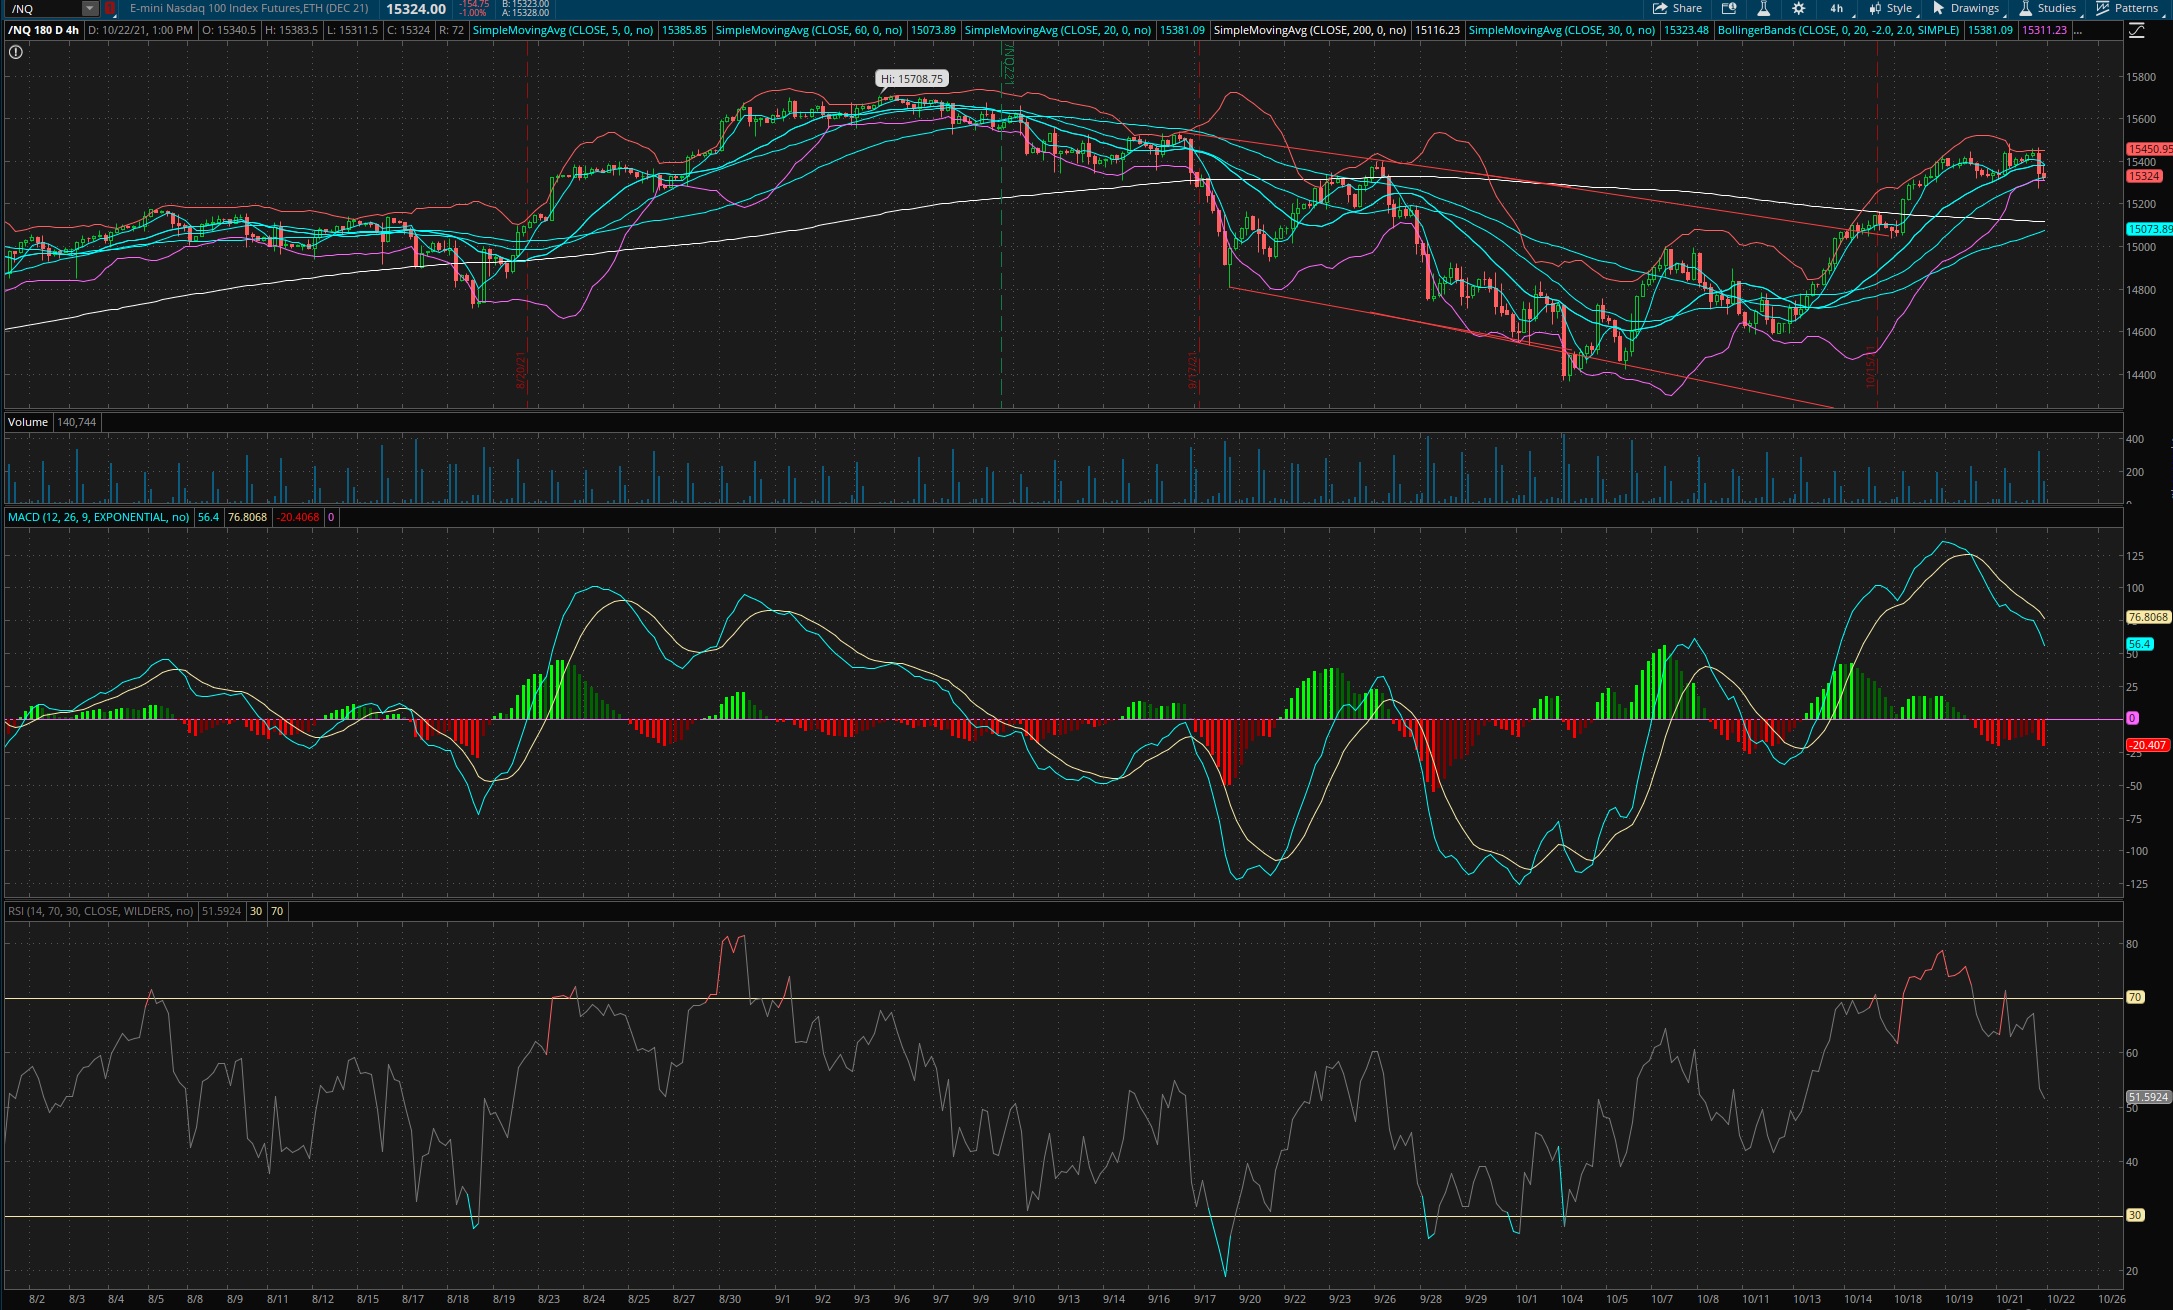Screen dimensions: 2173x1310
Task: Expand the /NQ symbol dropdown arrow
Action: [90, 9]
